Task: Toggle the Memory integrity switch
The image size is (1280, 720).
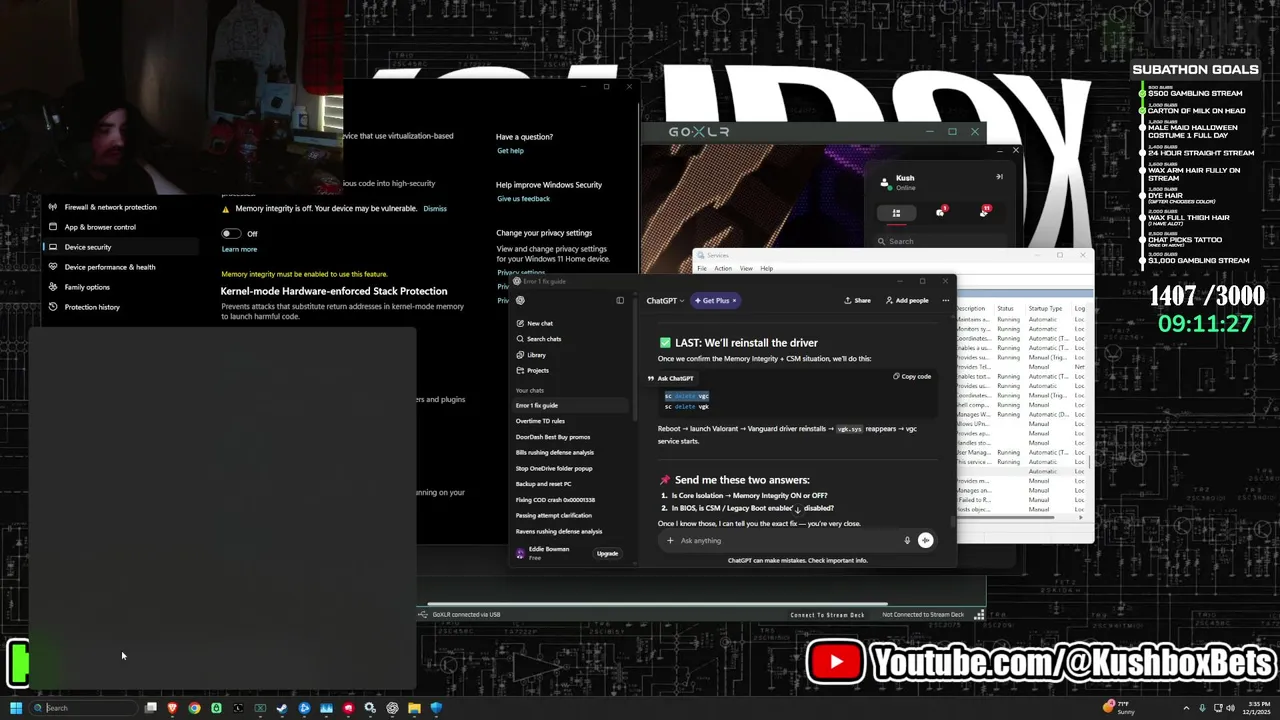Action: coord(231,233)
